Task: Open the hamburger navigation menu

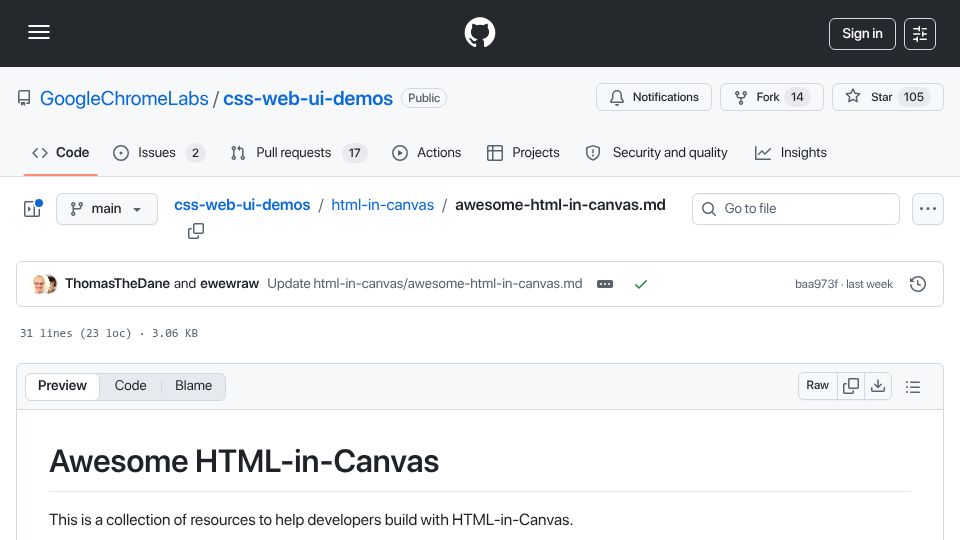Action: (x=39, y=32)
